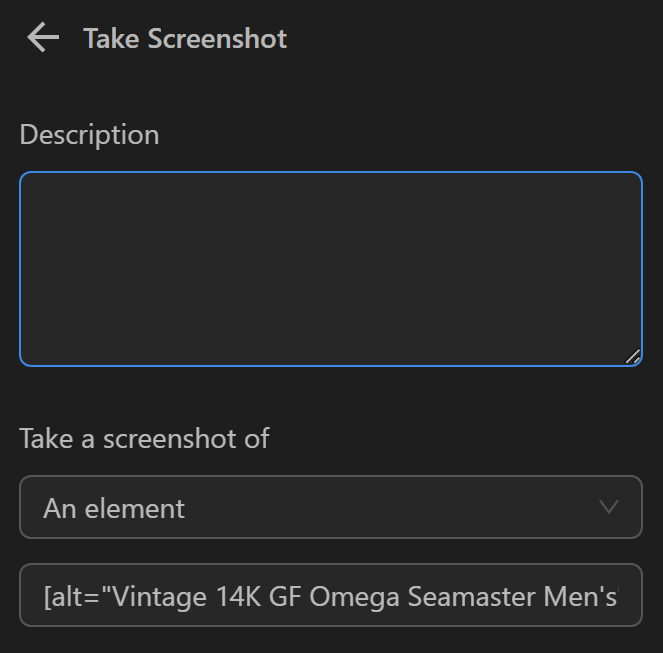Image resolution: width=663 pixels, height=653 pixels.
Task: Click the dropdown chevron arrow
Action: pos(608,507)
